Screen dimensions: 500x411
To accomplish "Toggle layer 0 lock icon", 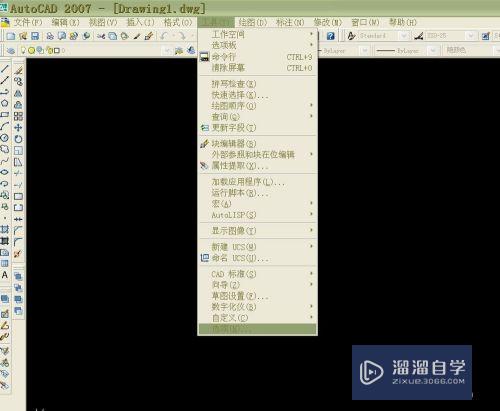I will [49, 50].
